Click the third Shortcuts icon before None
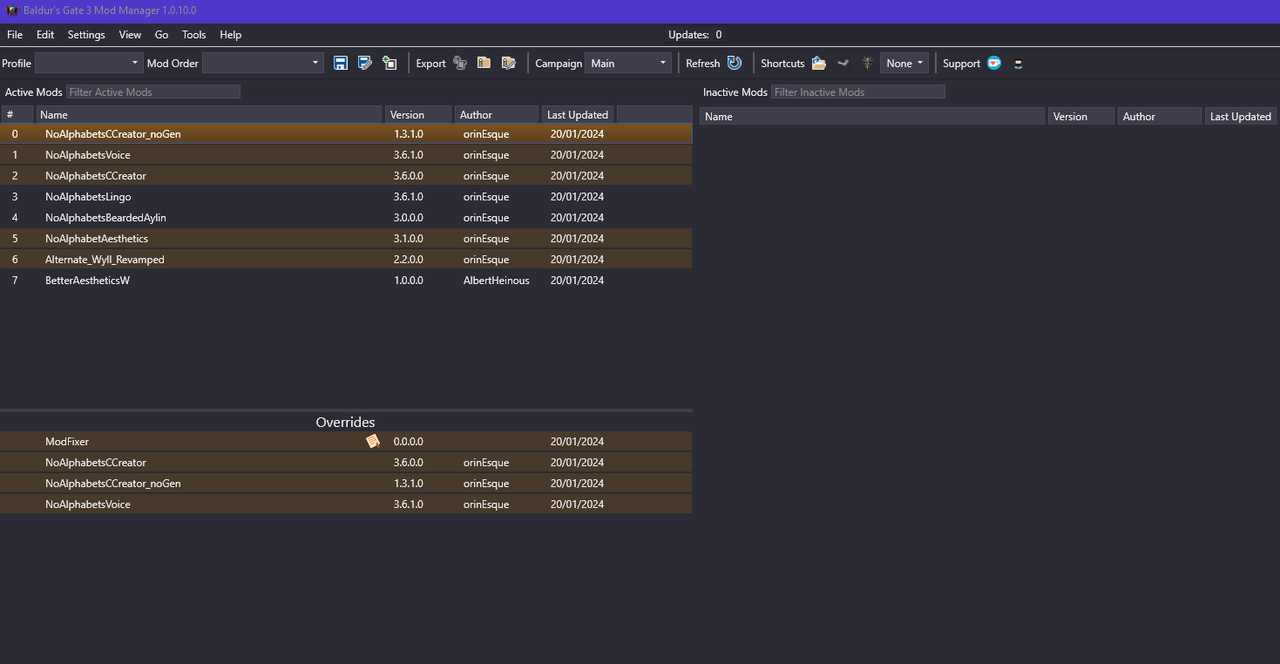The width and height of the screenshot is (1280, 664). [867, 63]
